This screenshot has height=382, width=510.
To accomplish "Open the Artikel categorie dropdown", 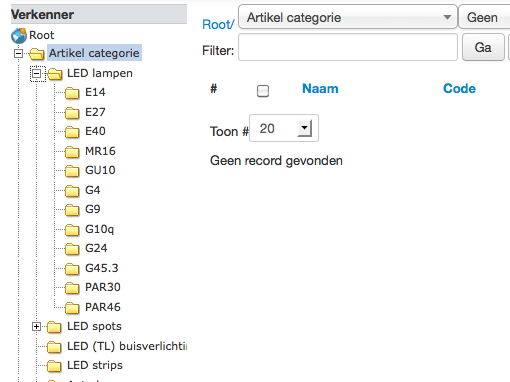I will tap(348, 17).
